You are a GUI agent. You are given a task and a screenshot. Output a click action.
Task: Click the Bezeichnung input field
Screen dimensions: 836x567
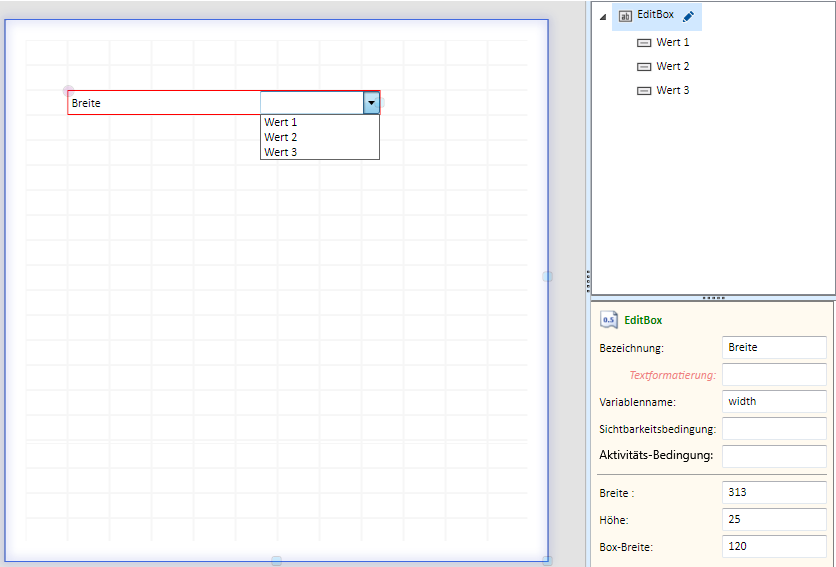pyautogui.click(x=774, y=347)
